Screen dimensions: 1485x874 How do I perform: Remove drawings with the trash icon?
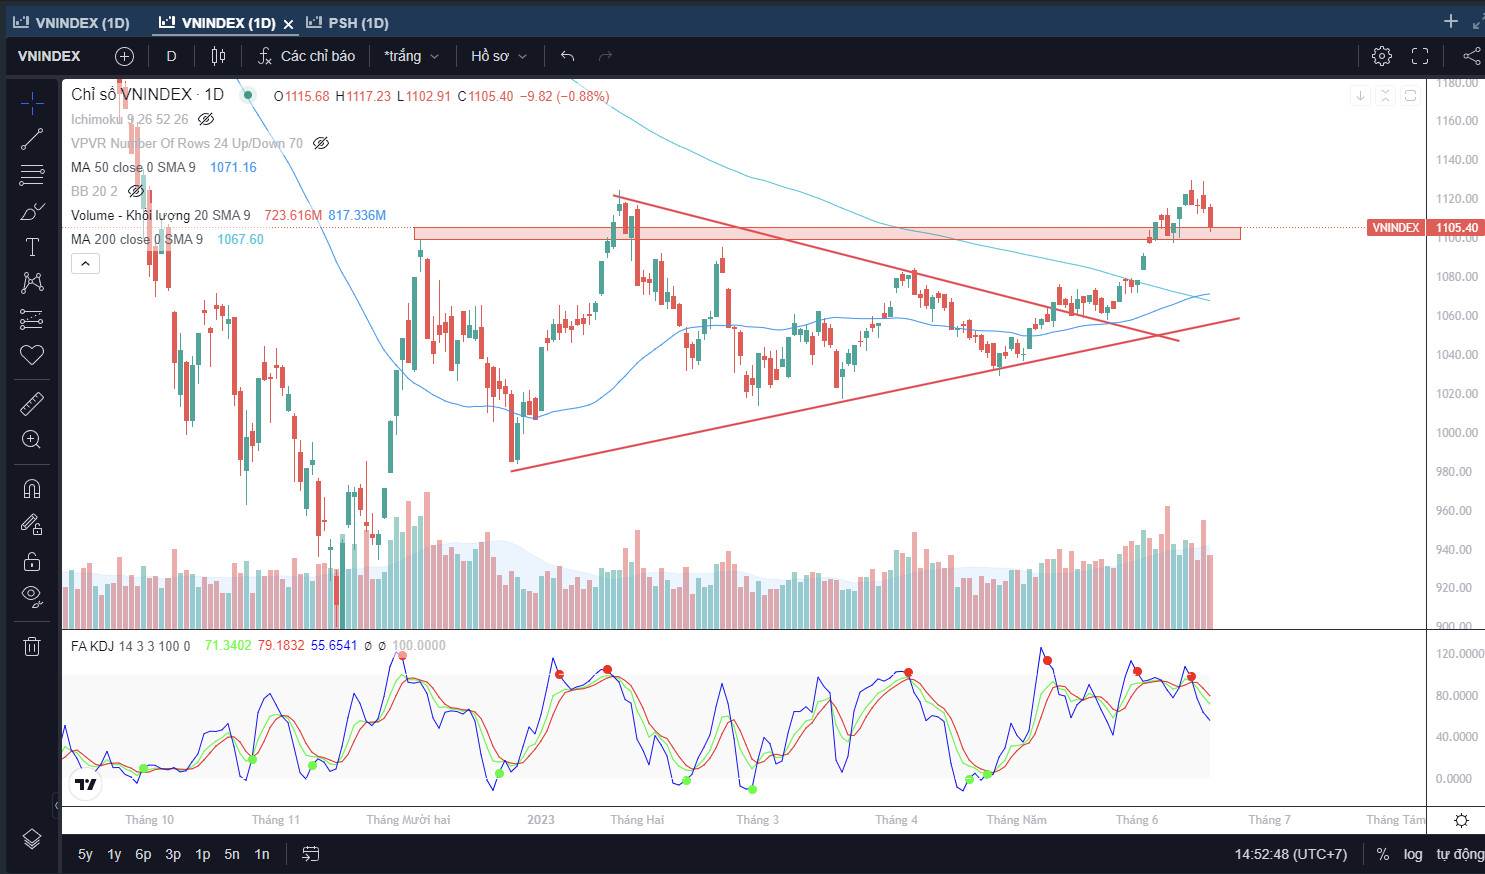click(32, 646)
